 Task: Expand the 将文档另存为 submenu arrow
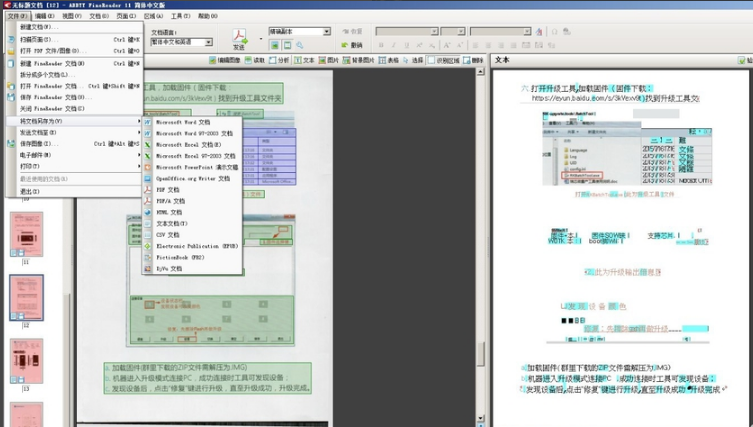pos(139,121)
